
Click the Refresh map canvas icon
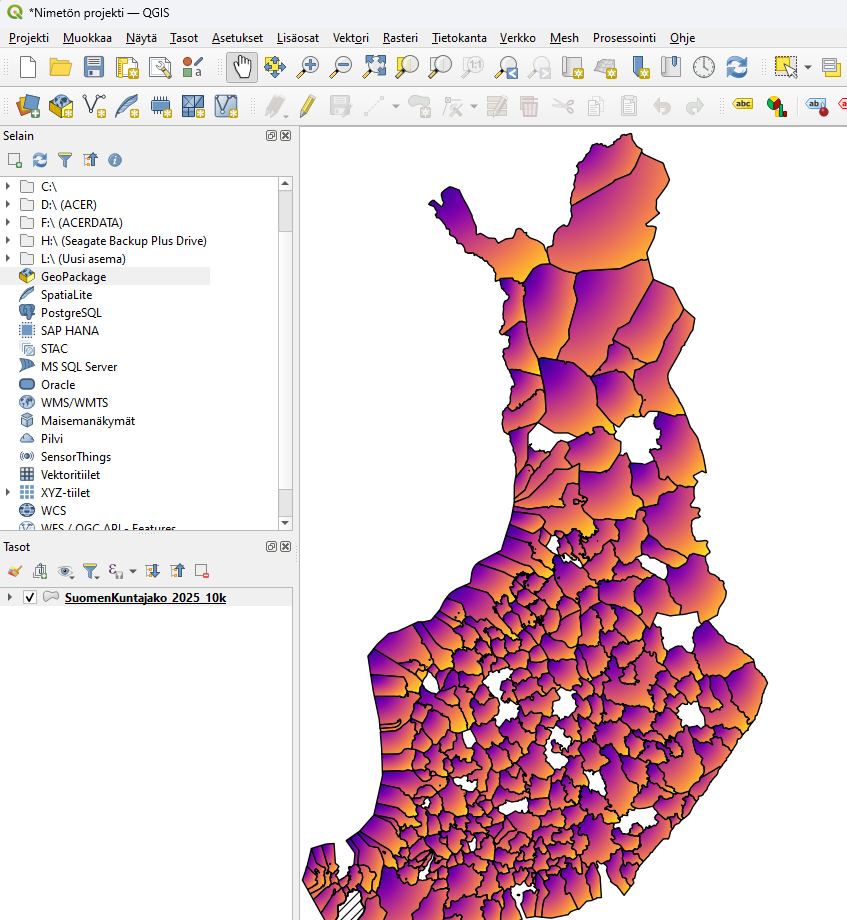[x=737, y=67]
